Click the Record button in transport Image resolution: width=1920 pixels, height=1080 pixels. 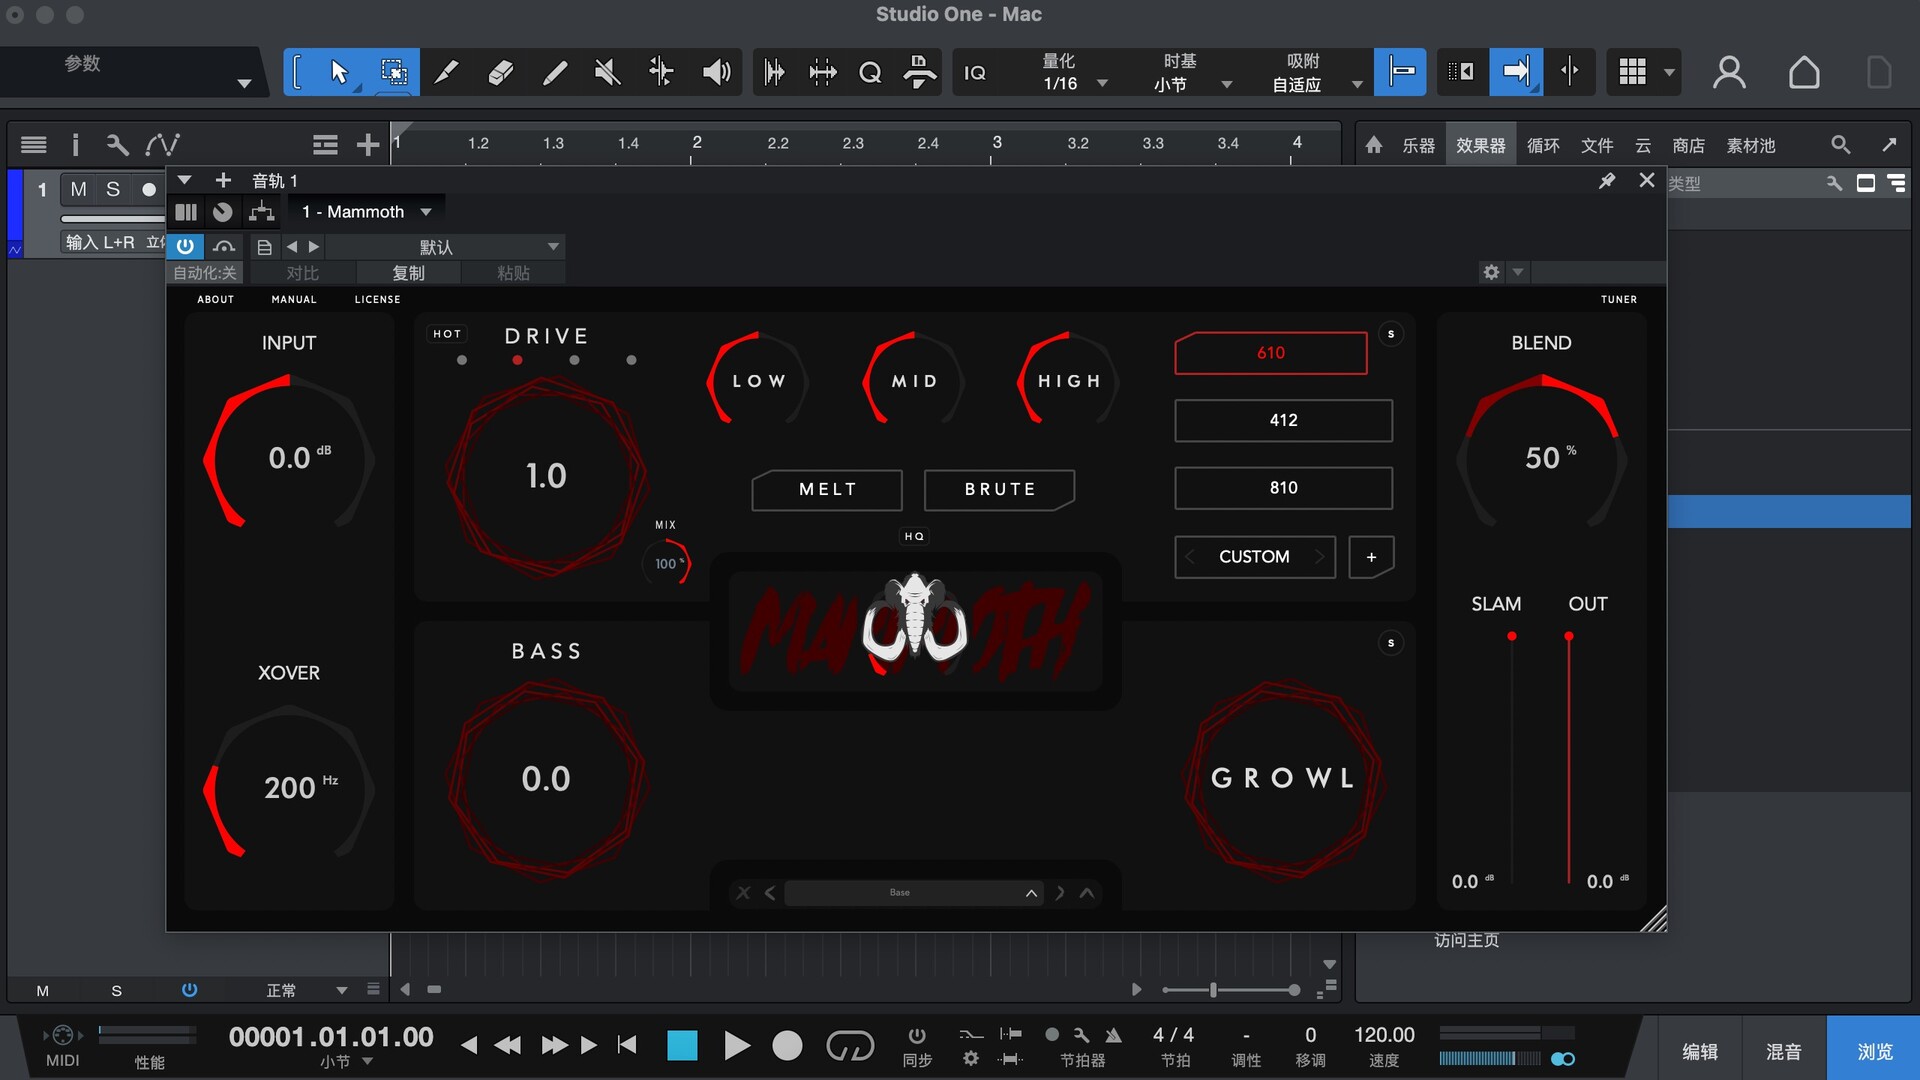click(787, 1046)
